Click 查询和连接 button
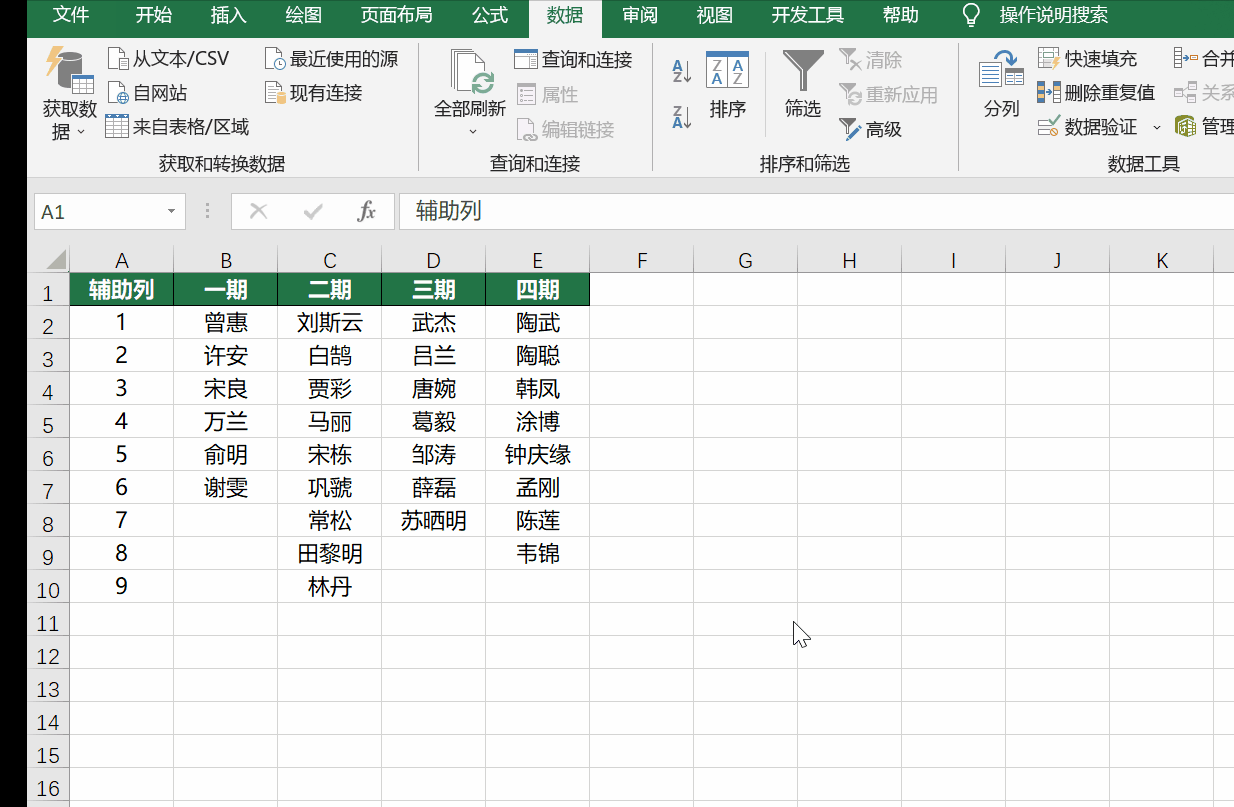The height and width of the screenshot is (807, 1234). point(574,60)
